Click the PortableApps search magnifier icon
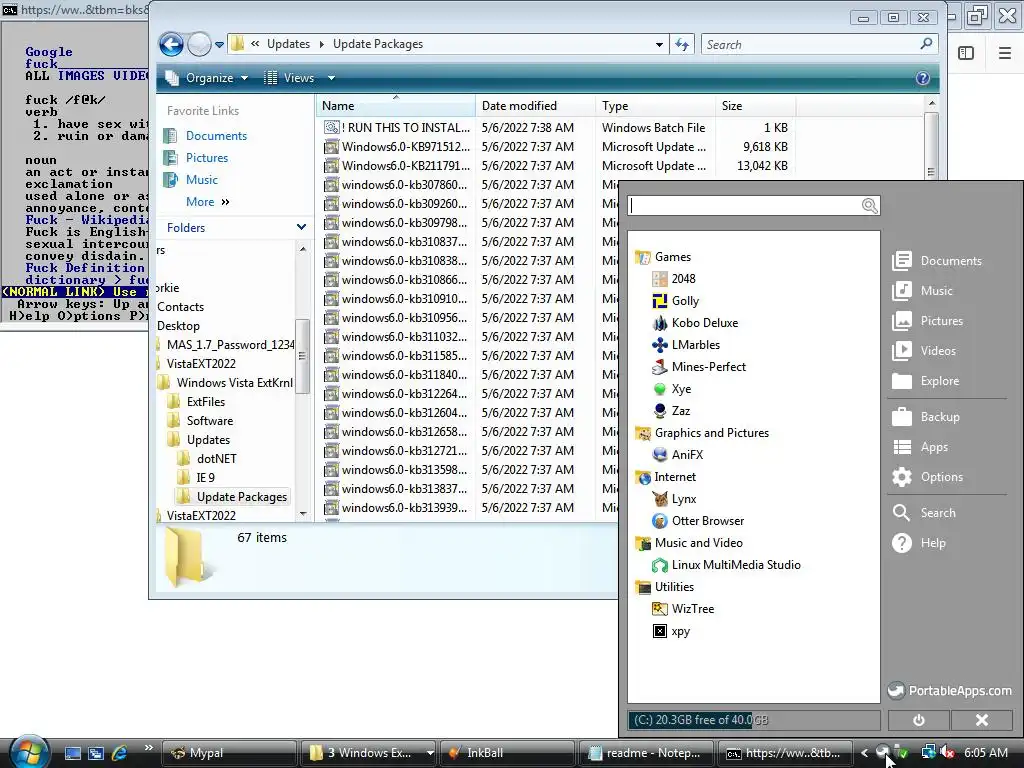1024x768 pixels. click(x=869, y=206)
